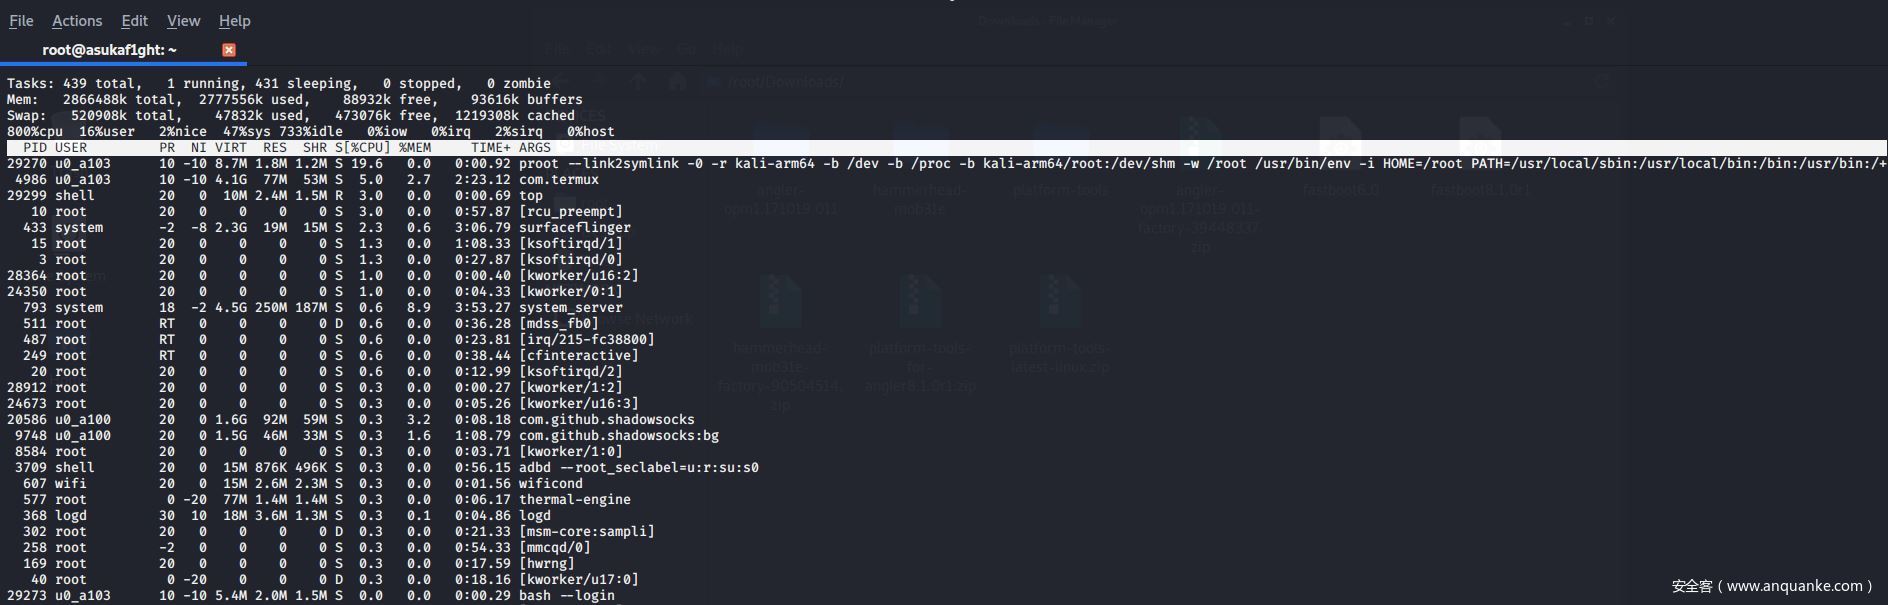Image resolution: width=1888 pixels, height=605 pixels.
Task: Click the wificond process entry
Action: click(x=550, y=484)
